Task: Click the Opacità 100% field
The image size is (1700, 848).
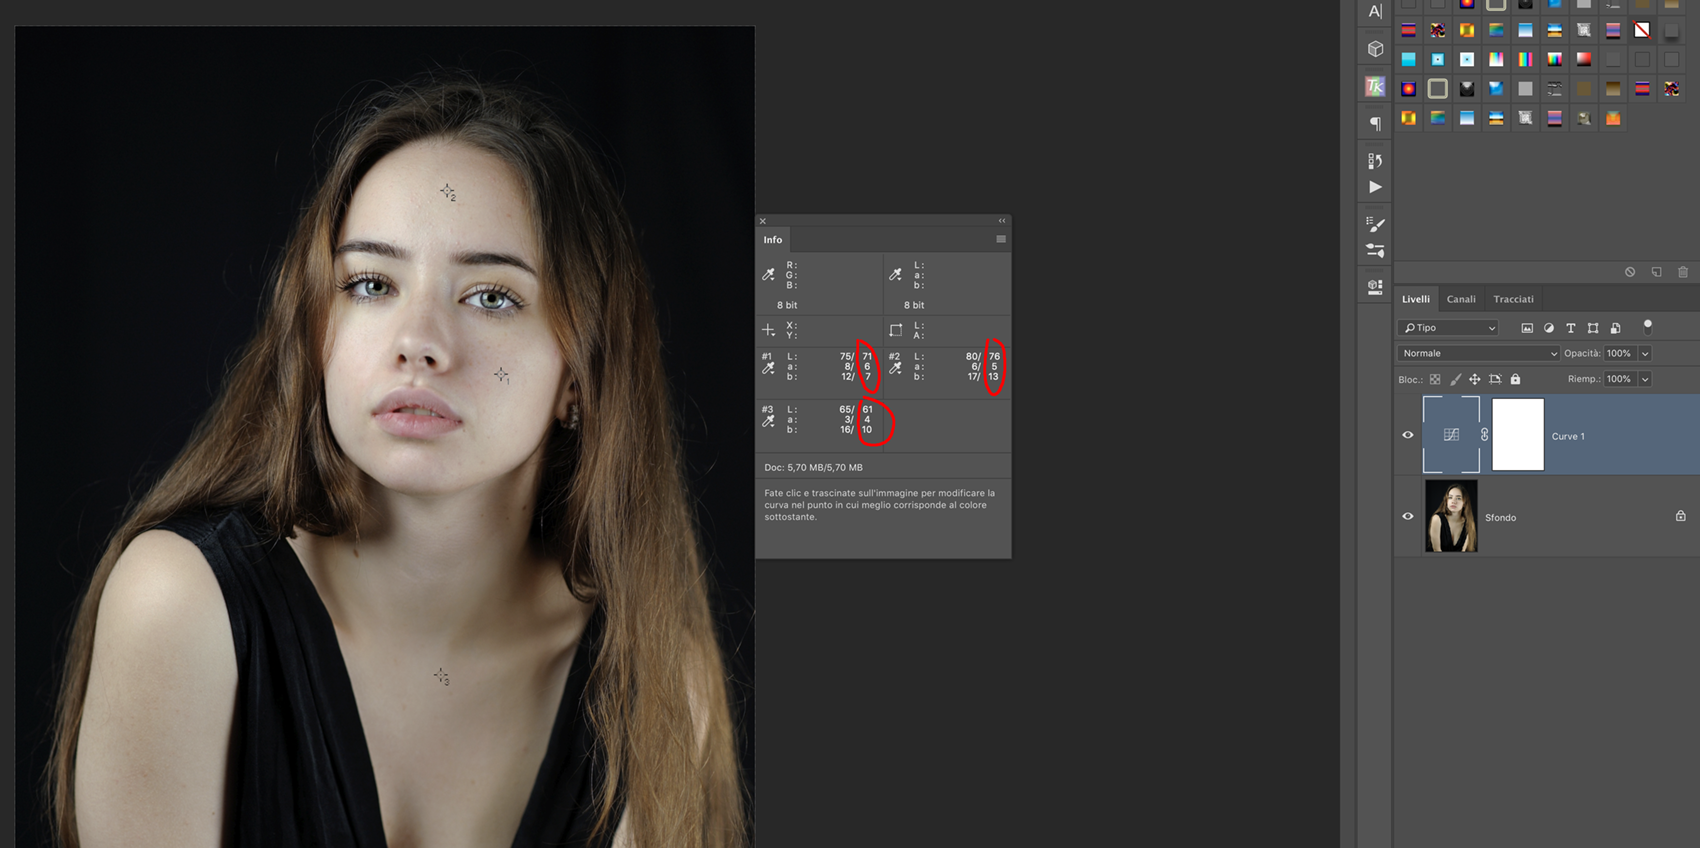Action: click(x=1620, y=353)
